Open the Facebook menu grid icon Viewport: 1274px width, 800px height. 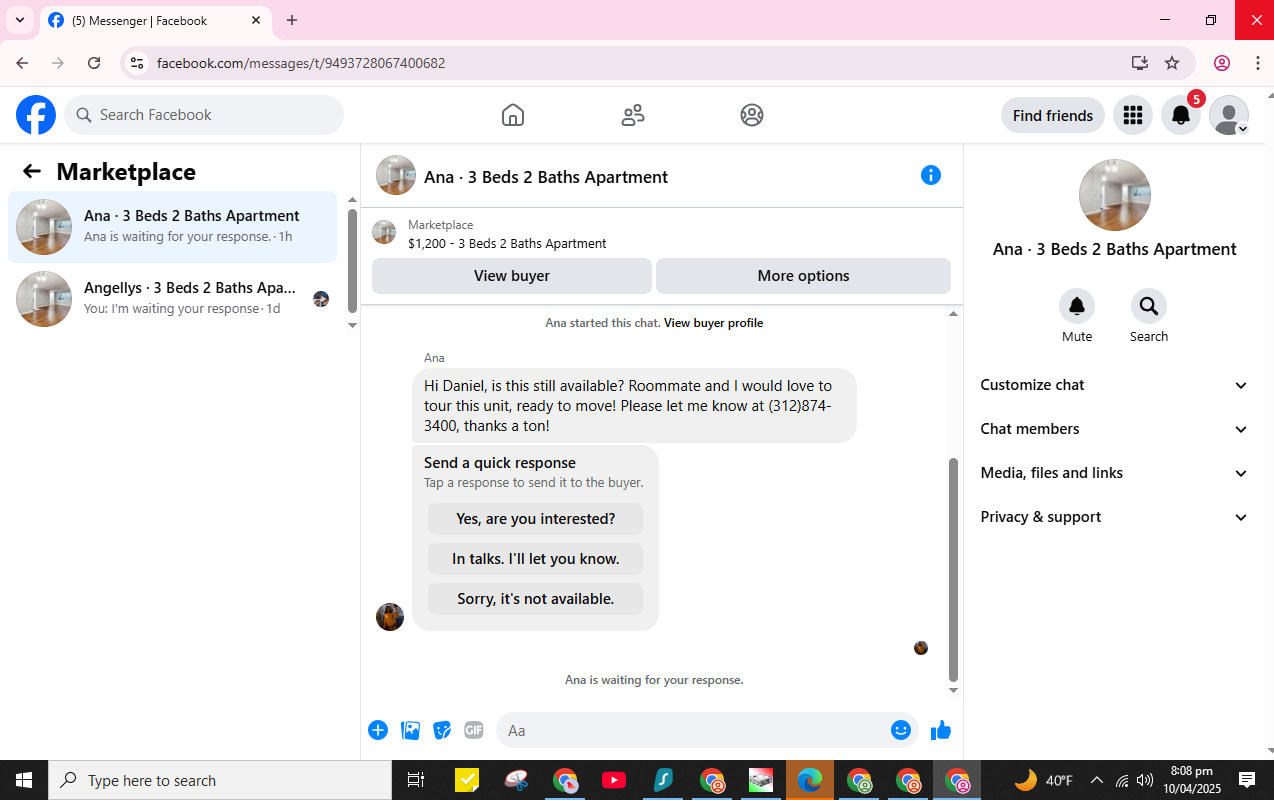click(x=1133, y=115)
